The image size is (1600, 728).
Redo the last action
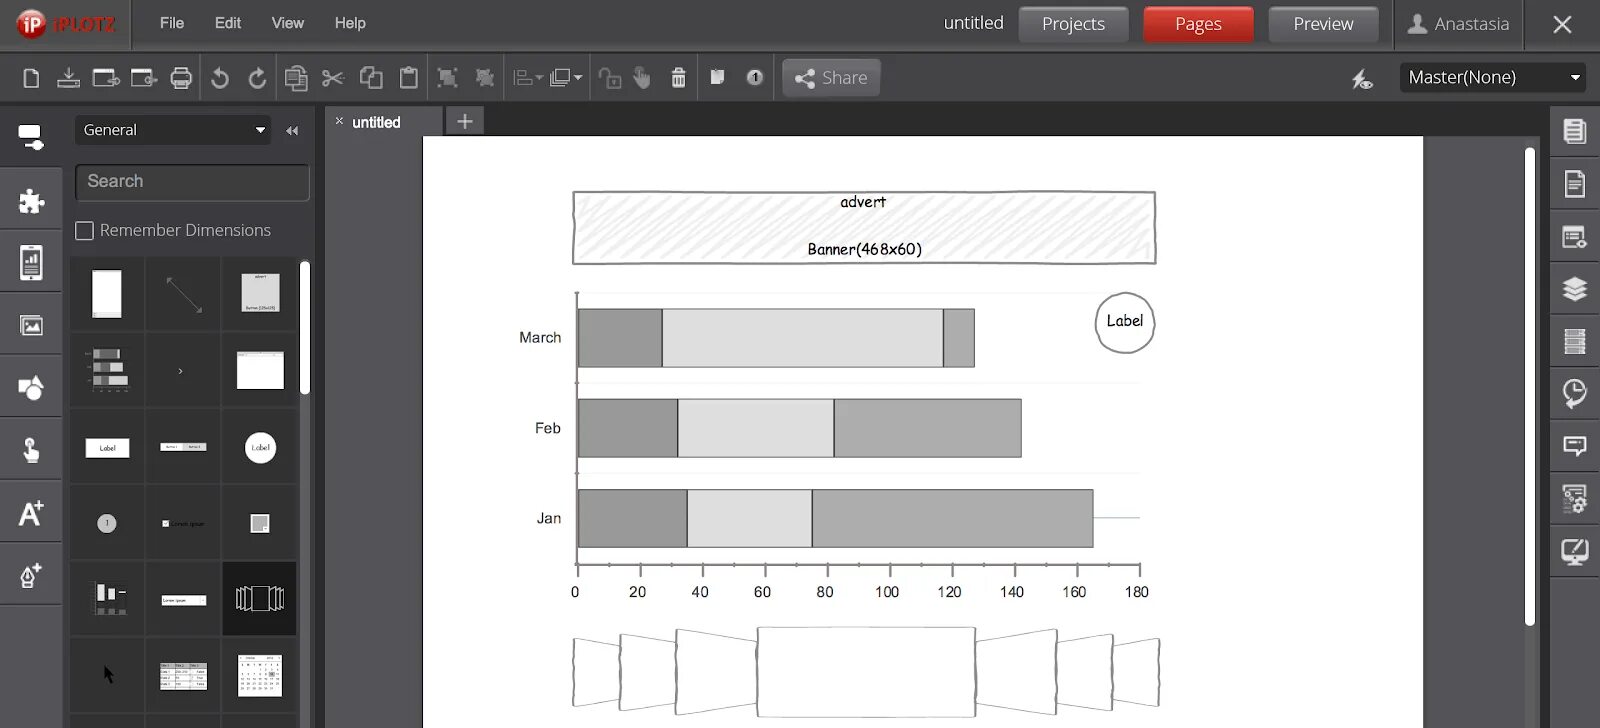[x=257, y=78]
